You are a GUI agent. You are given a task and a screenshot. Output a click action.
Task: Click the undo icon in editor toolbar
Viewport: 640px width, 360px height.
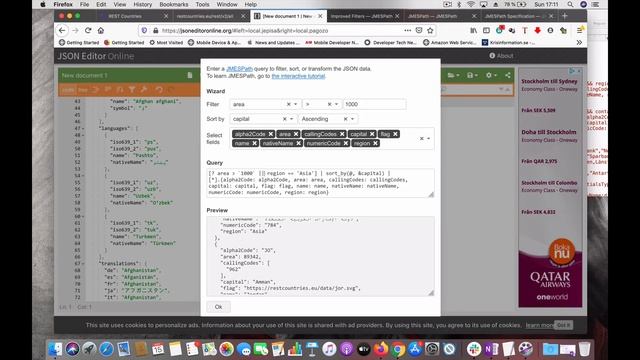point(160,89)
